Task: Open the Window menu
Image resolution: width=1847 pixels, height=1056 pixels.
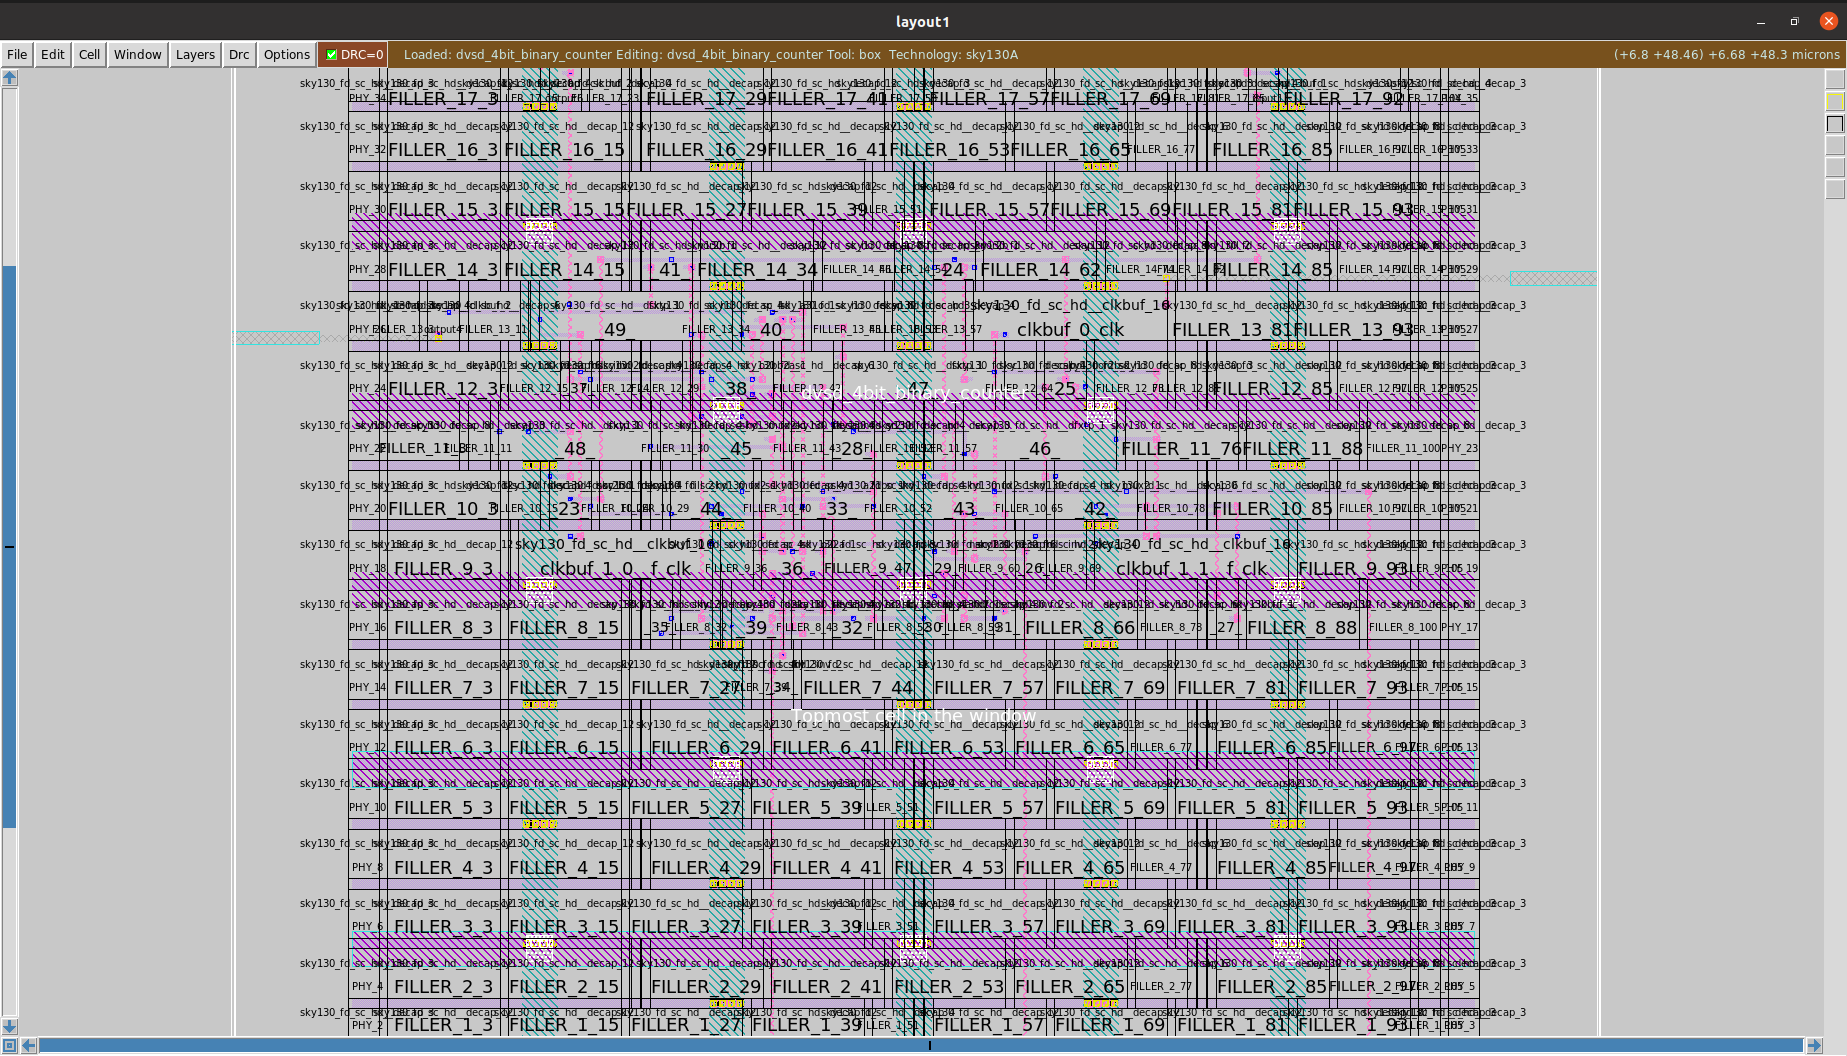Action: tap(137, 54)
